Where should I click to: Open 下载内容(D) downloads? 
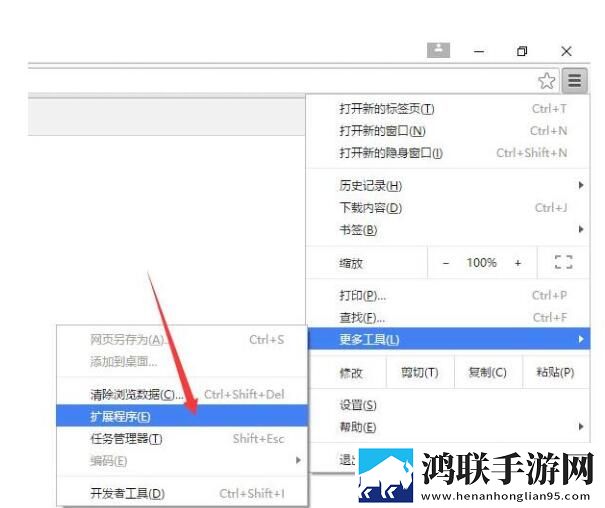(x=448, y=208)
